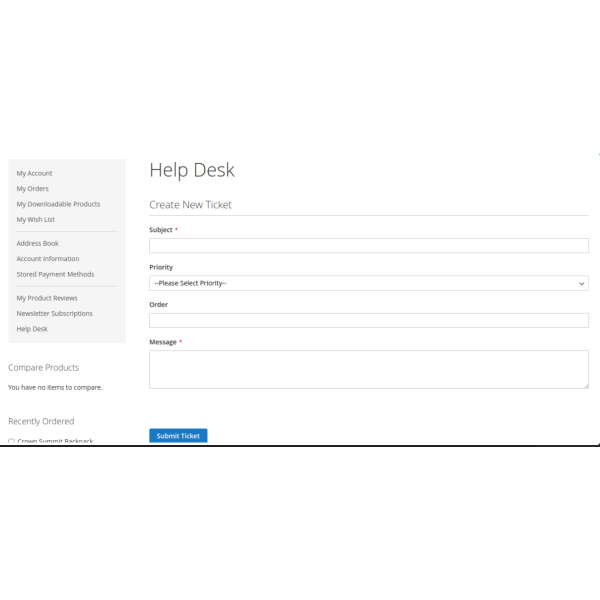Open Stored Payment Methods
Image resolution: width=600 pixels, height=600 pixels.
[x=55, y=274]
